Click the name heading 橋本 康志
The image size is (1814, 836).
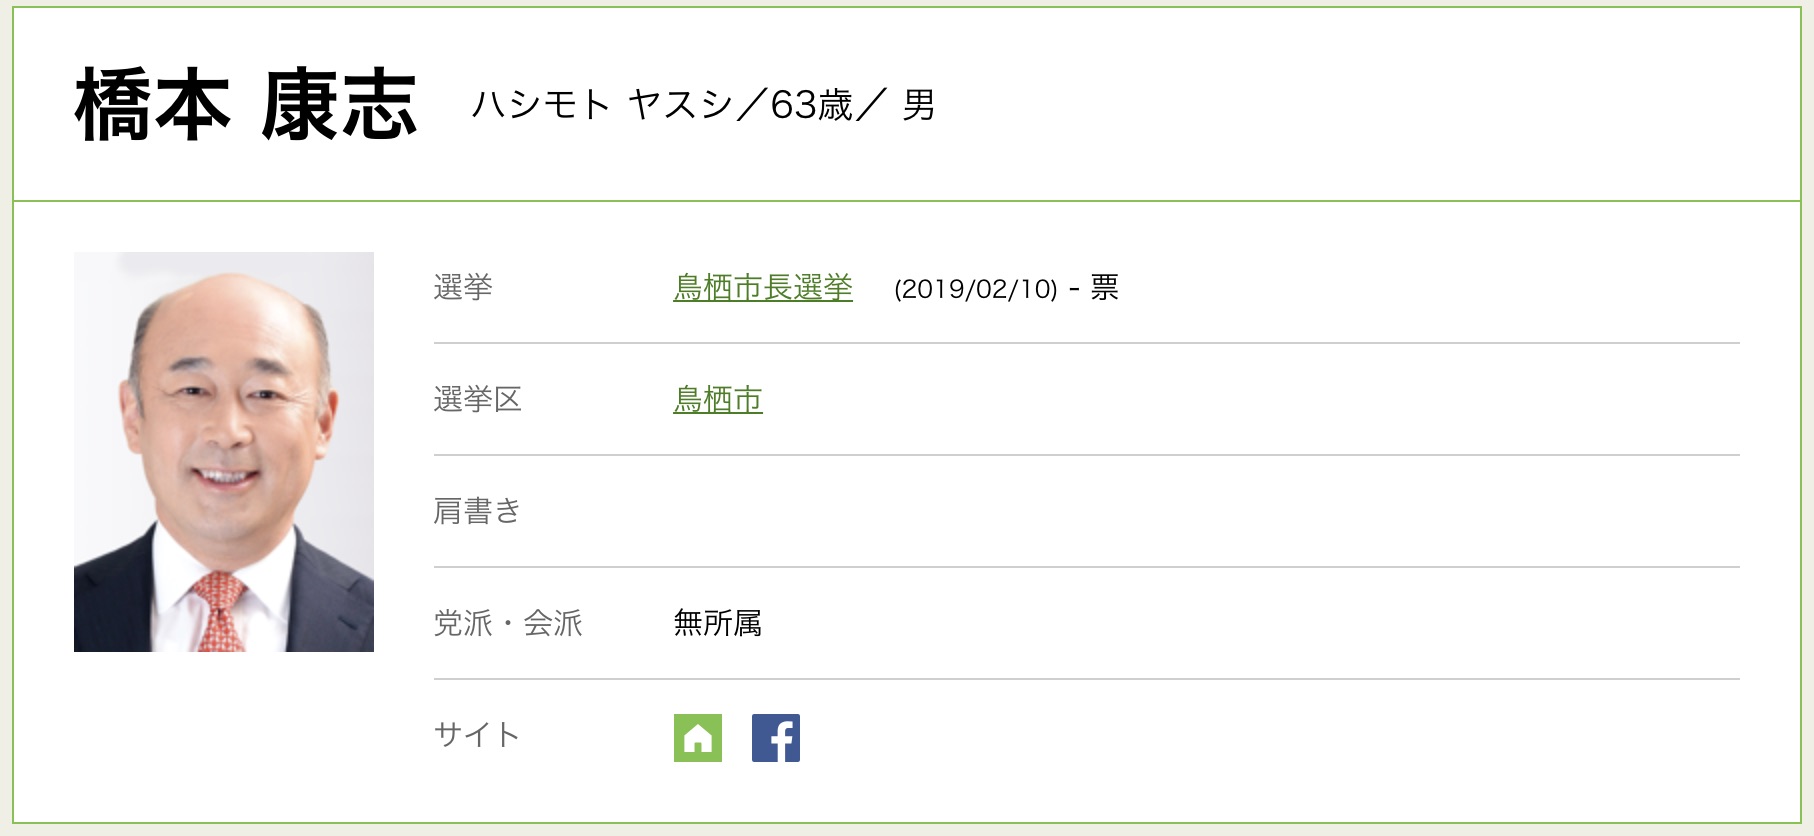246,105
